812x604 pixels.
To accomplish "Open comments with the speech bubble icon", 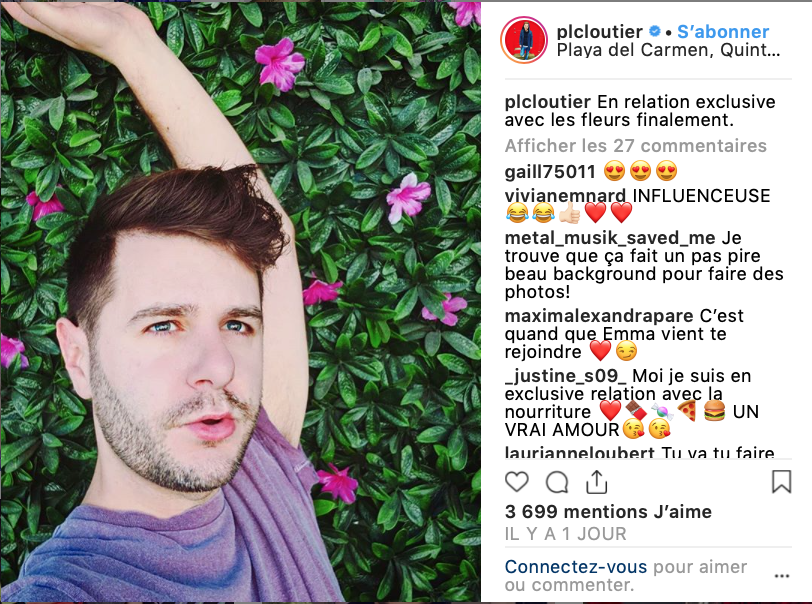I will tap(557, 482).
